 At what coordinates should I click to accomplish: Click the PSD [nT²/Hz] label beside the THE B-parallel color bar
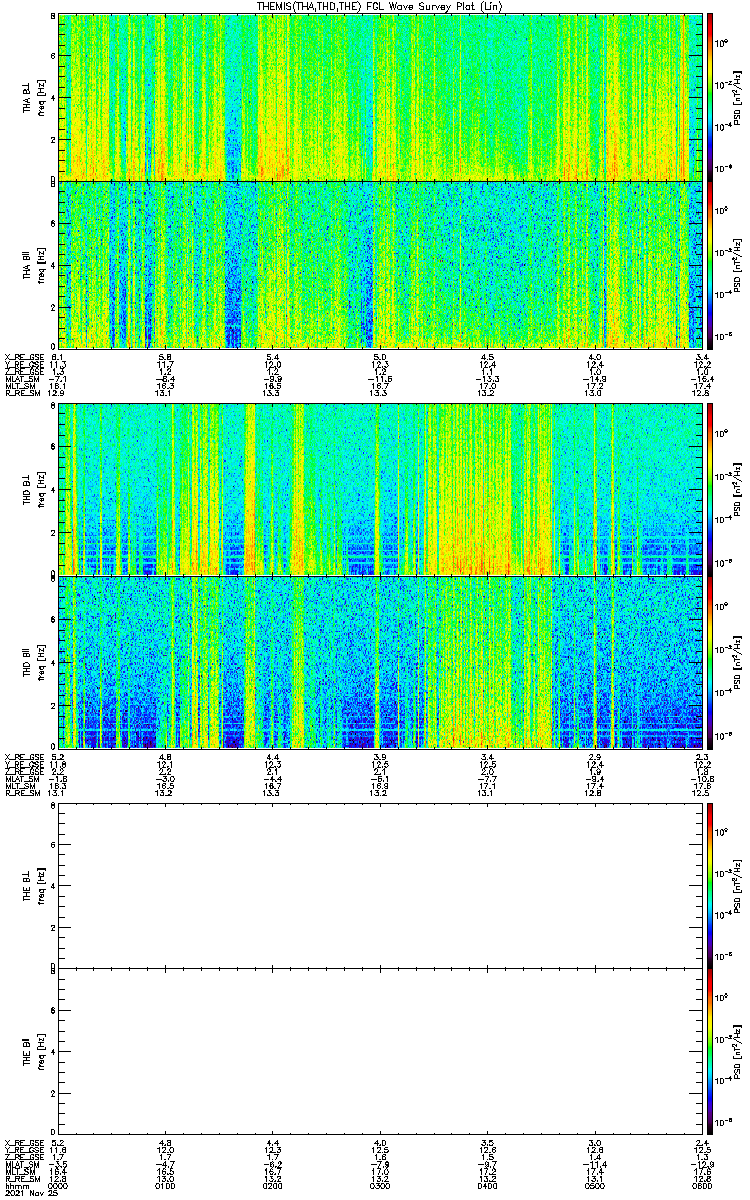tap(740, 1051)
